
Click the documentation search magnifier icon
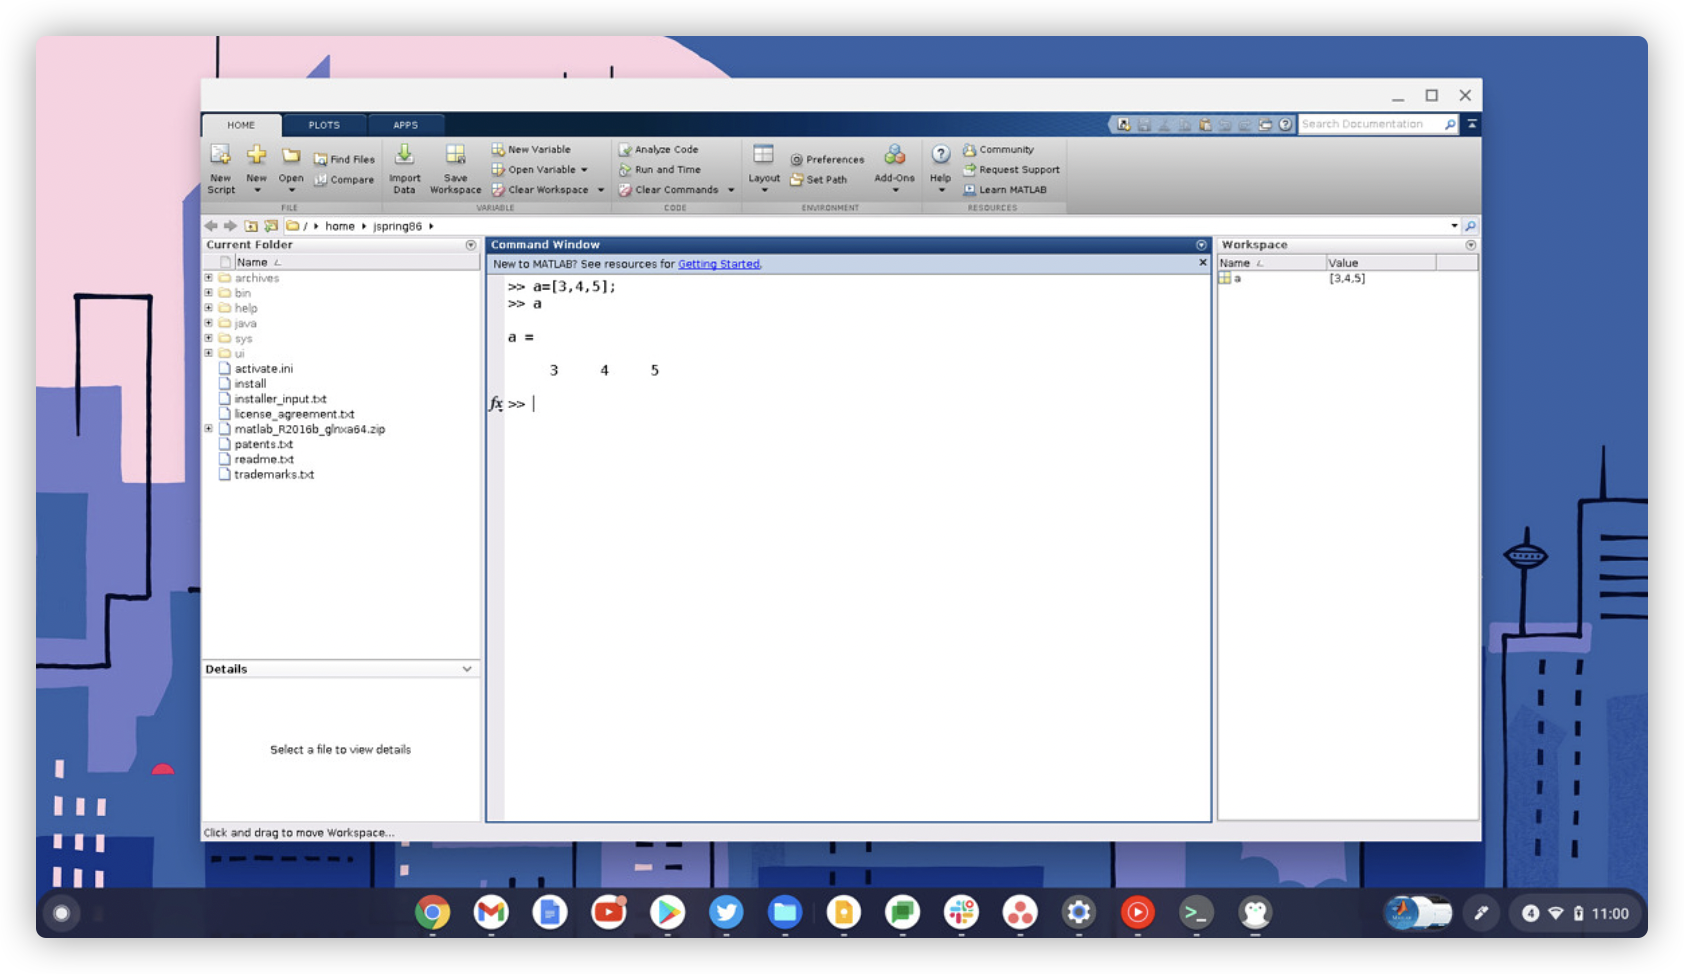coord(1450,124)
